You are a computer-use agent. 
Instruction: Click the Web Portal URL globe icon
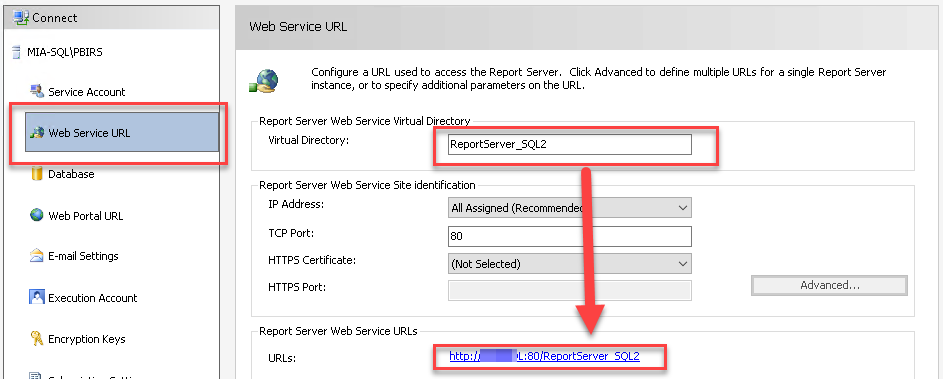[x=37, y=215]
